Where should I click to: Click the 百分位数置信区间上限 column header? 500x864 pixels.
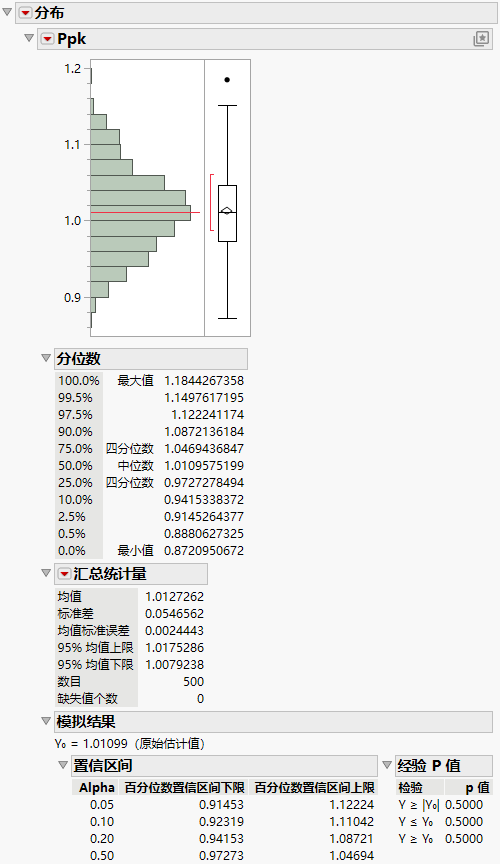(314, 788)
